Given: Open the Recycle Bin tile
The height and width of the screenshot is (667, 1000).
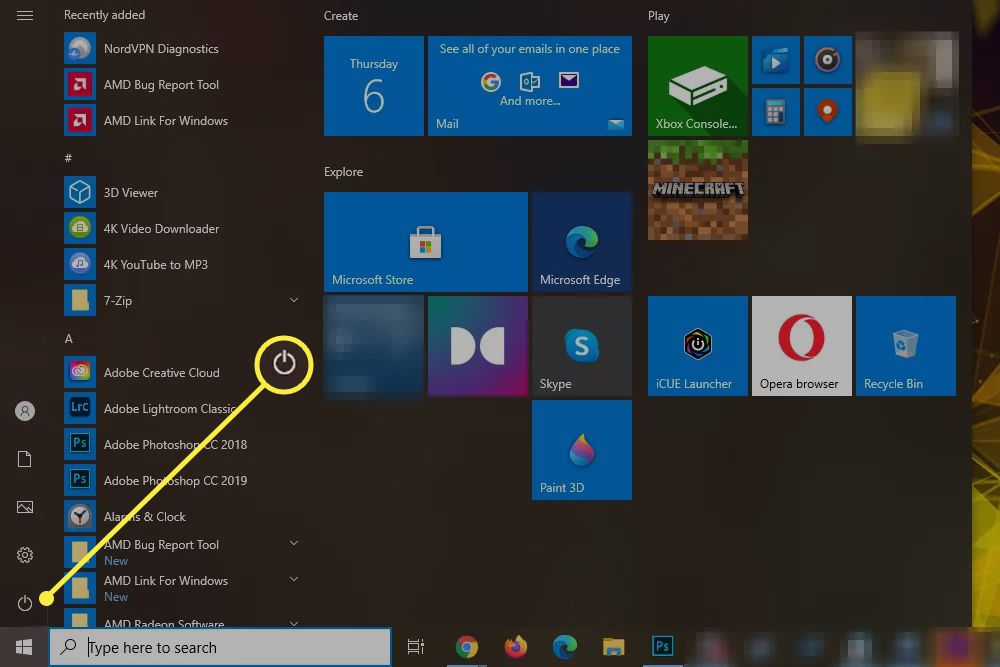Looking at the screenshot, I should (x=905, y=345).
